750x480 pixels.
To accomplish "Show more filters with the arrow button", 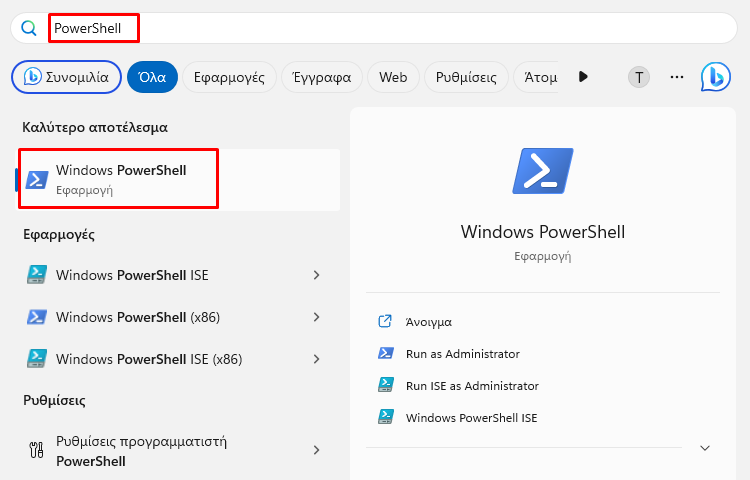I will click(x=583, y=76).
